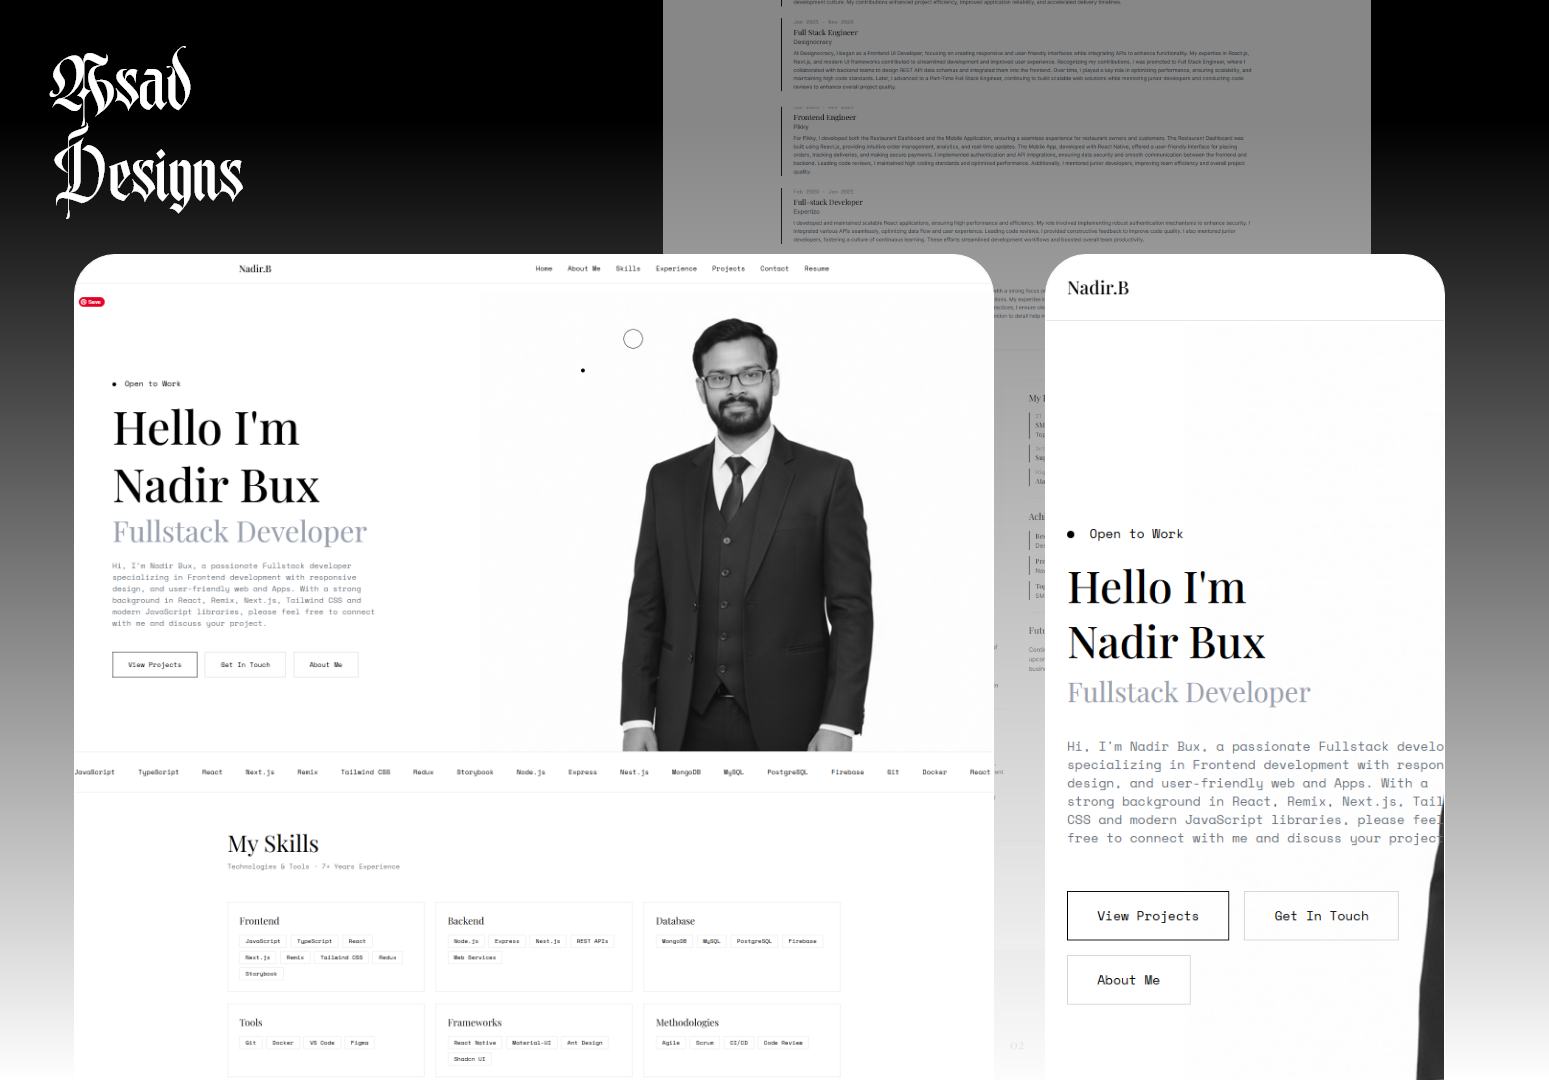The height and width of the screenshot is (1080, 1549).
Task: Click the Pinterest Save badge on the hero image
Action: [x=91, y=301]
